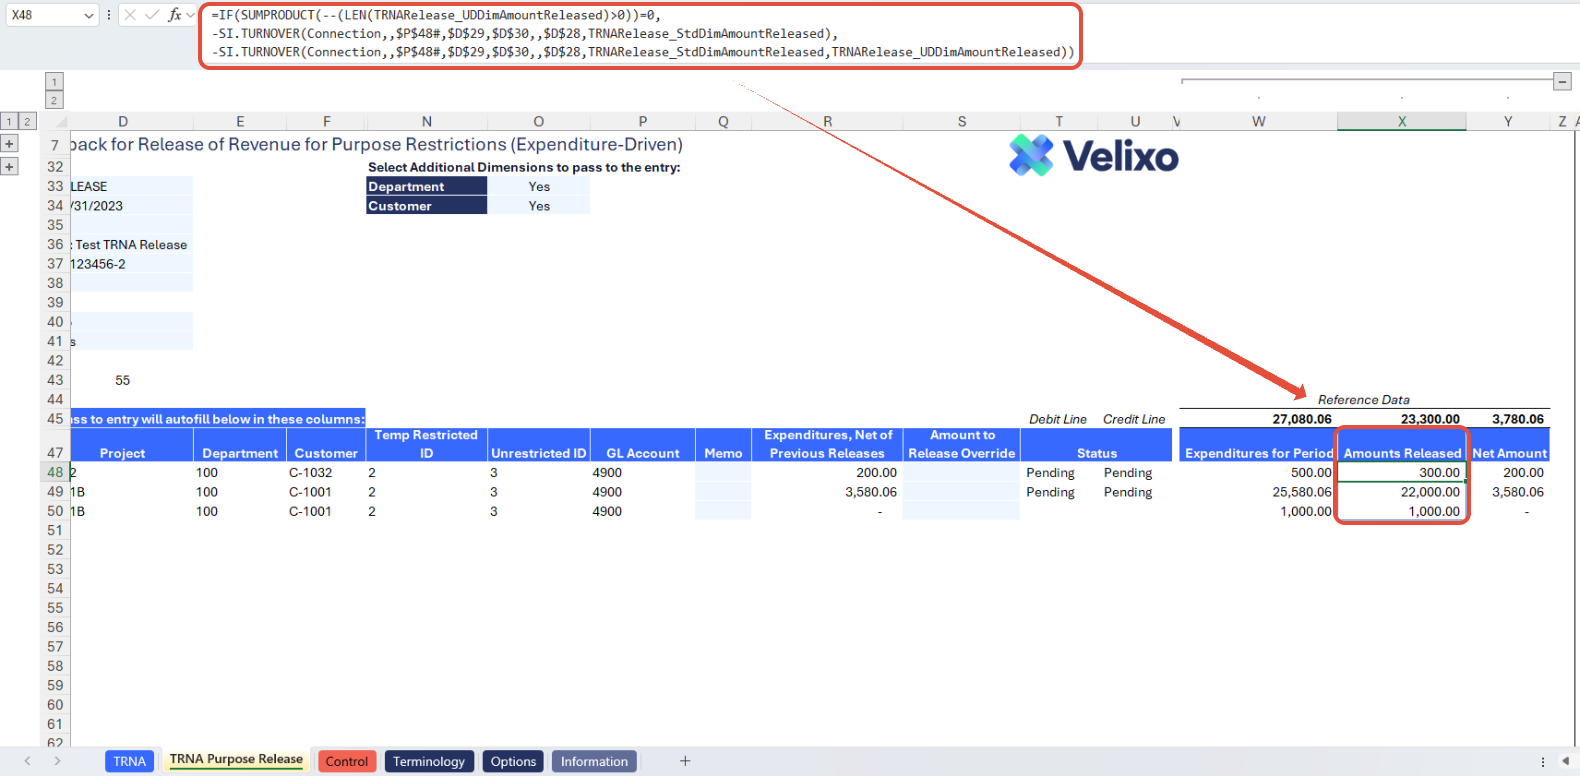This screenshot has width=1580, height=777.
Task: Click the Insert Function fx icon
Action: 175,15
